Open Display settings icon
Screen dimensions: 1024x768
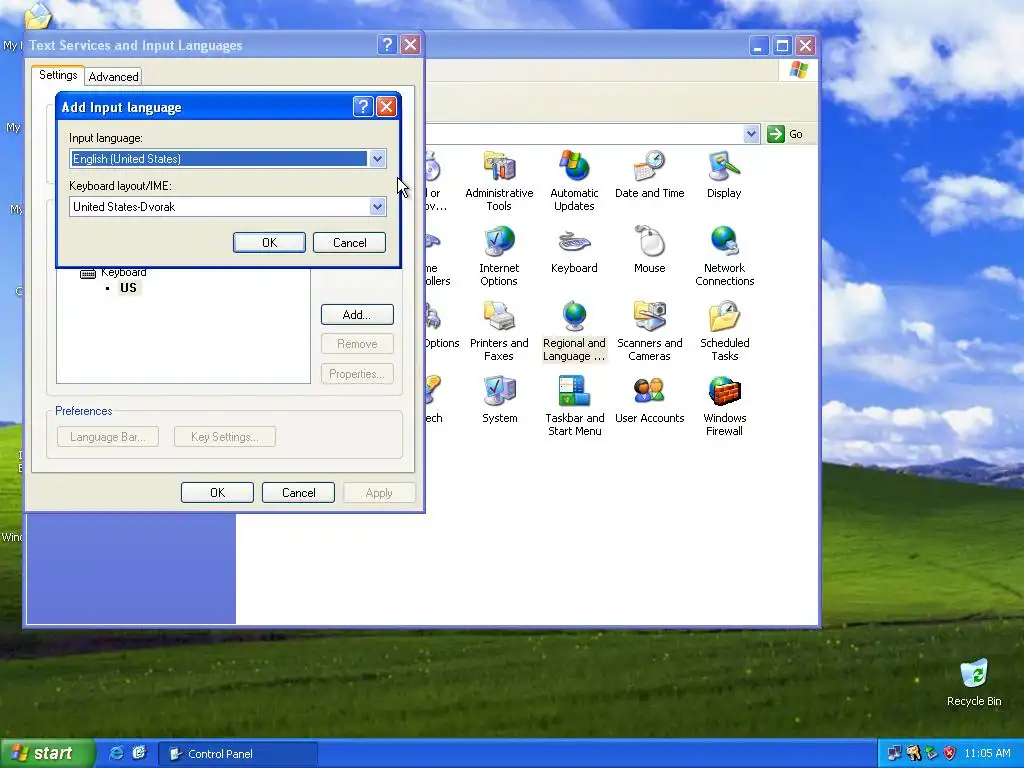coord(724,174)
